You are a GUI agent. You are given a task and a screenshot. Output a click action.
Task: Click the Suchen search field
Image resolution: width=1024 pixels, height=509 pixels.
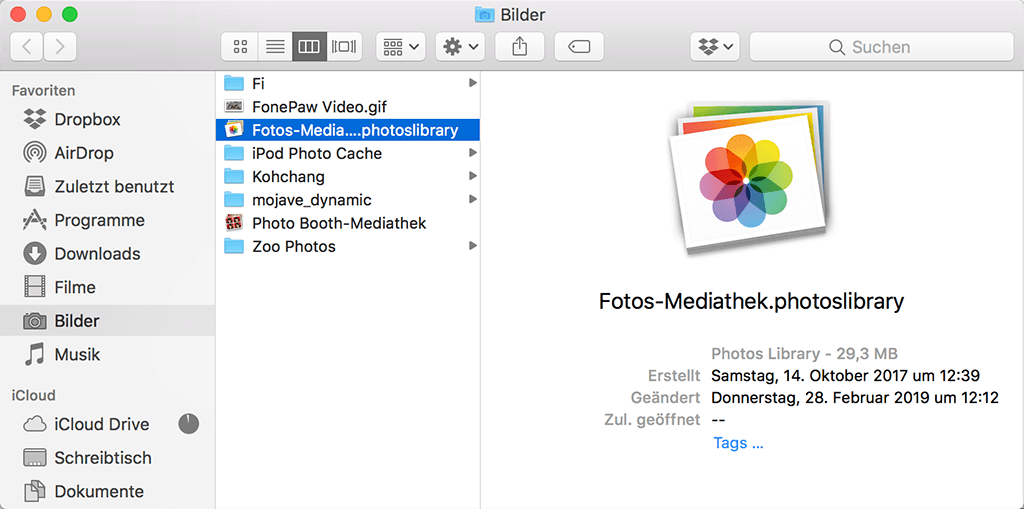coord(880,47)
